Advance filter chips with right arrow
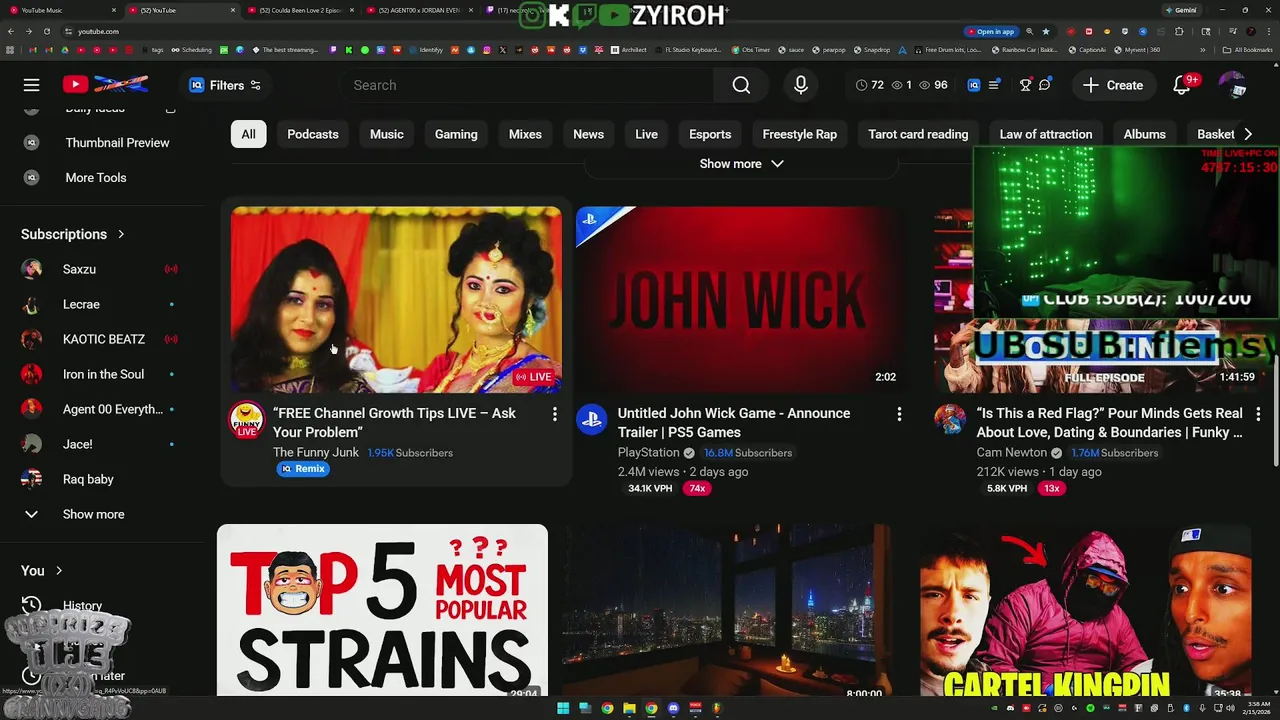Image resolution: width=1280 pixels, height=720 pixels. tap(1247, 134)
